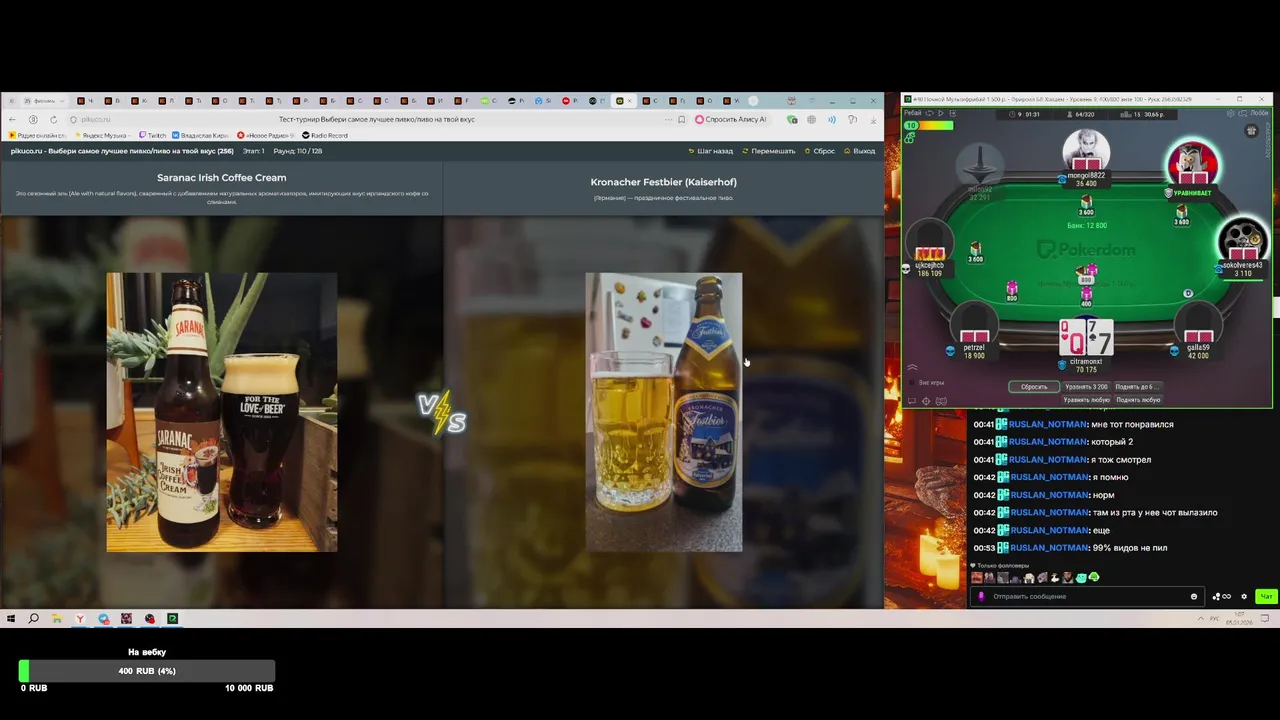This screenshot has height=720, width=1280.
Task: Expand the poker panel chevron above Вне игры
Action: pos(912,367)
